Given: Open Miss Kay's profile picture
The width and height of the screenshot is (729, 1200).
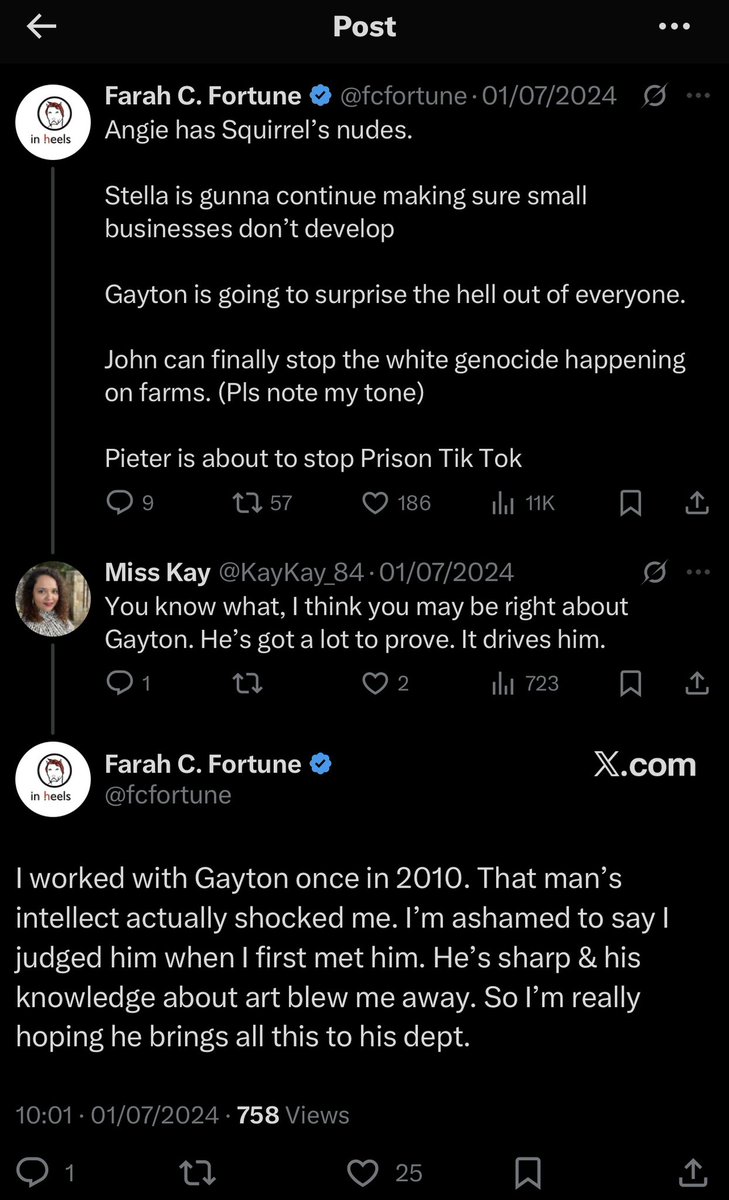Looking at the screenshot, I should pos(54,598).
